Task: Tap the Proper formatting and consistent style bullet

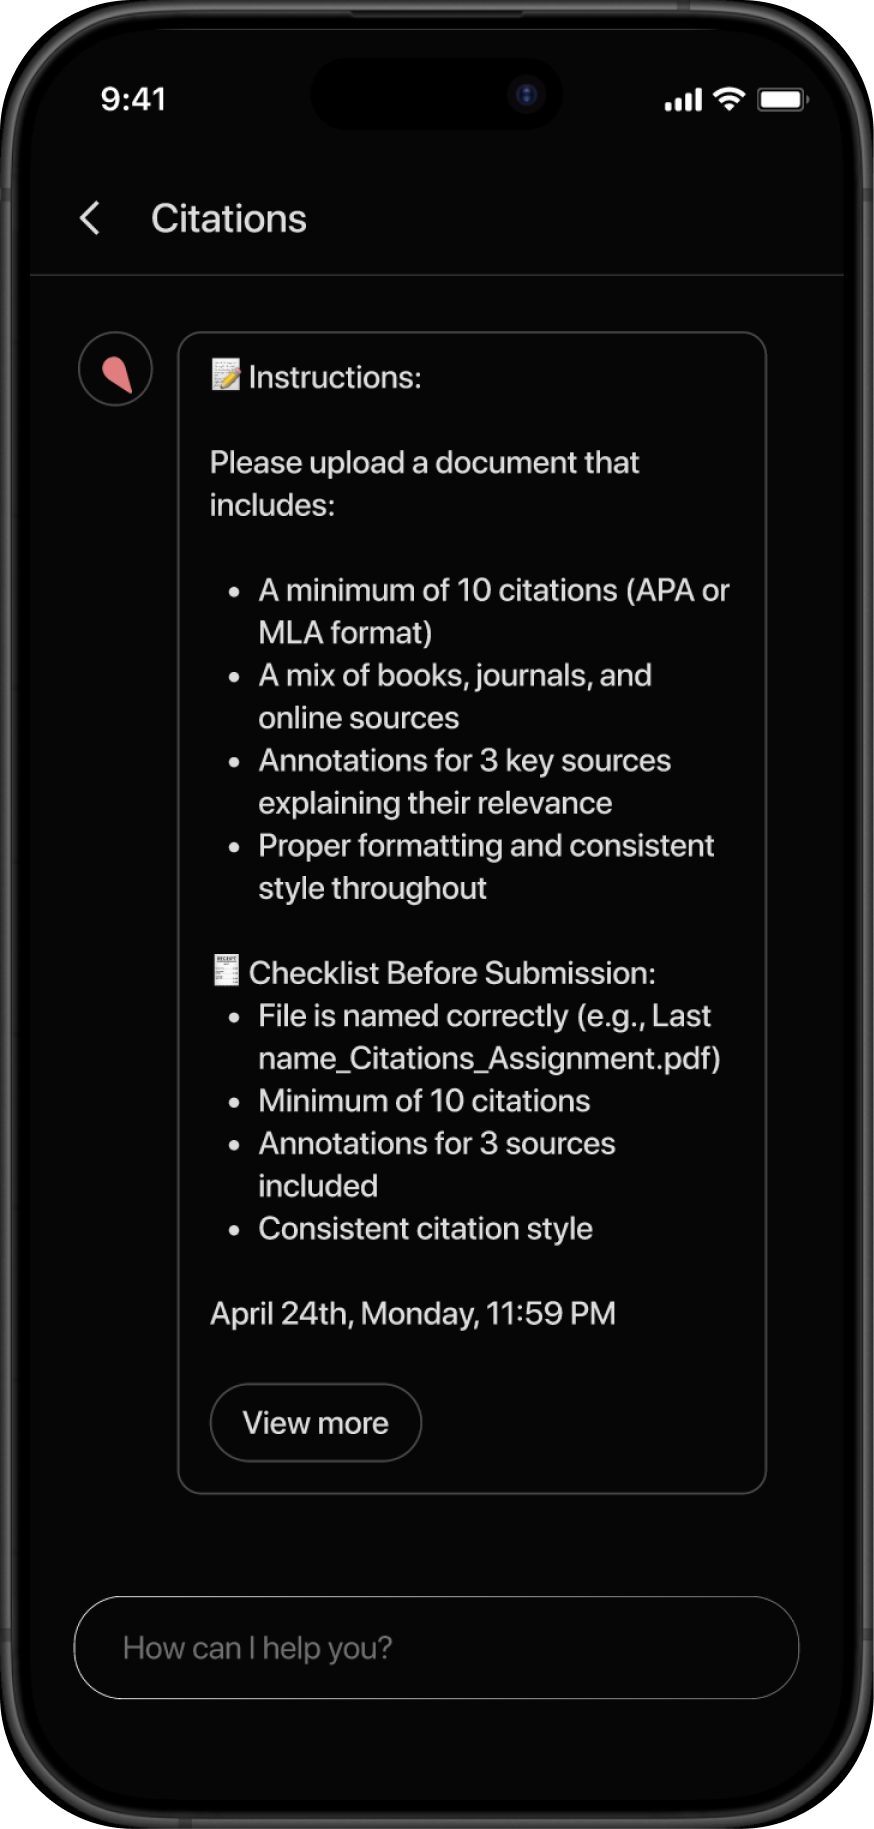Action: click(x=486, y=866)
